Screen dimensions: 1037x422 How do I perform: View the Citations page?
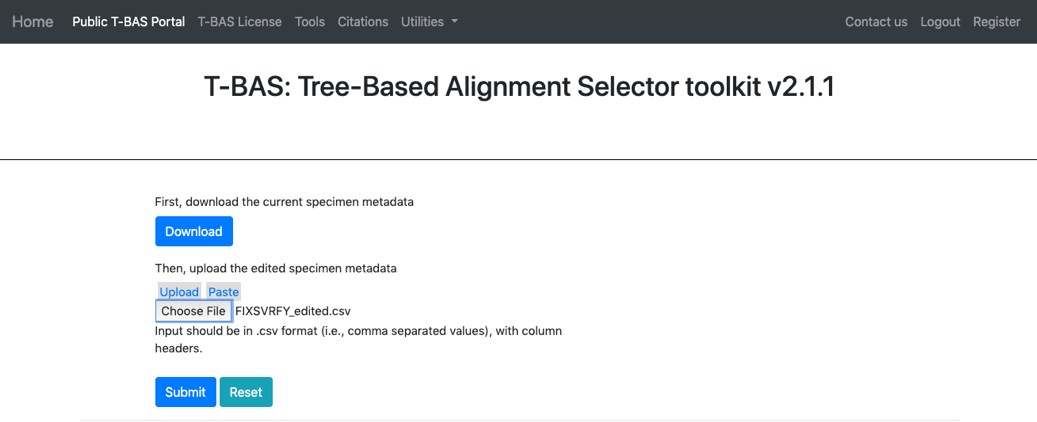click(x=362, y=22)
